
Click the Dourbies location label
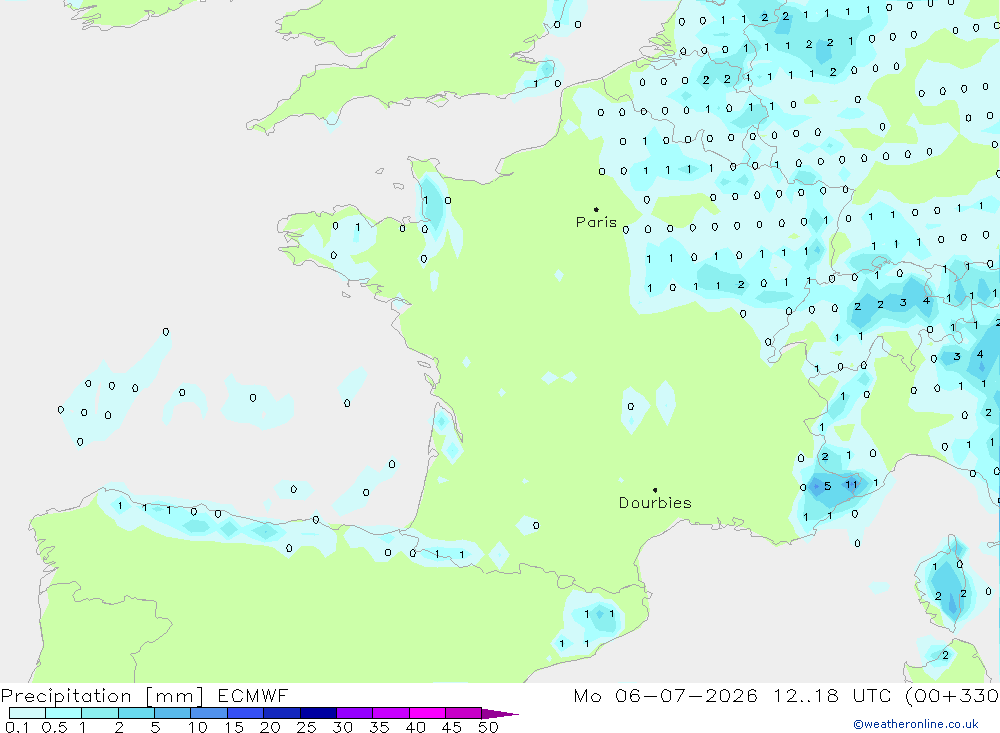click(655, 503)
